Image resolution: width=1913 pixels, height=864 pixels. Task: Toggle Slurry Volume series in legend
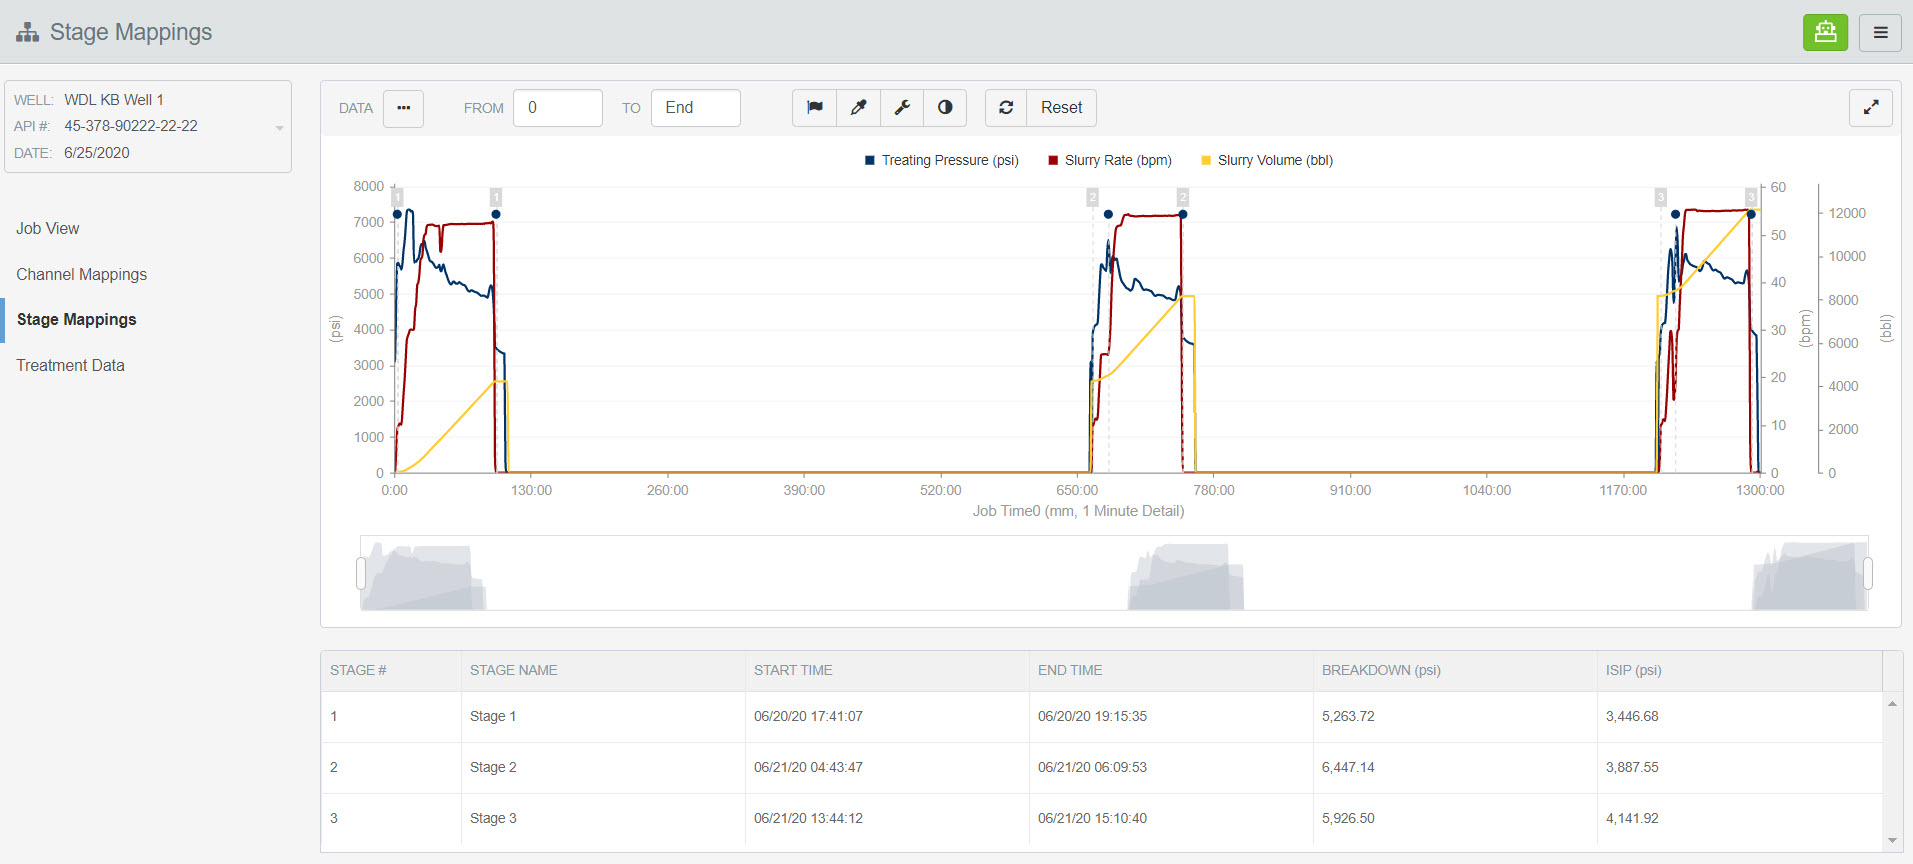[1266, 160]
